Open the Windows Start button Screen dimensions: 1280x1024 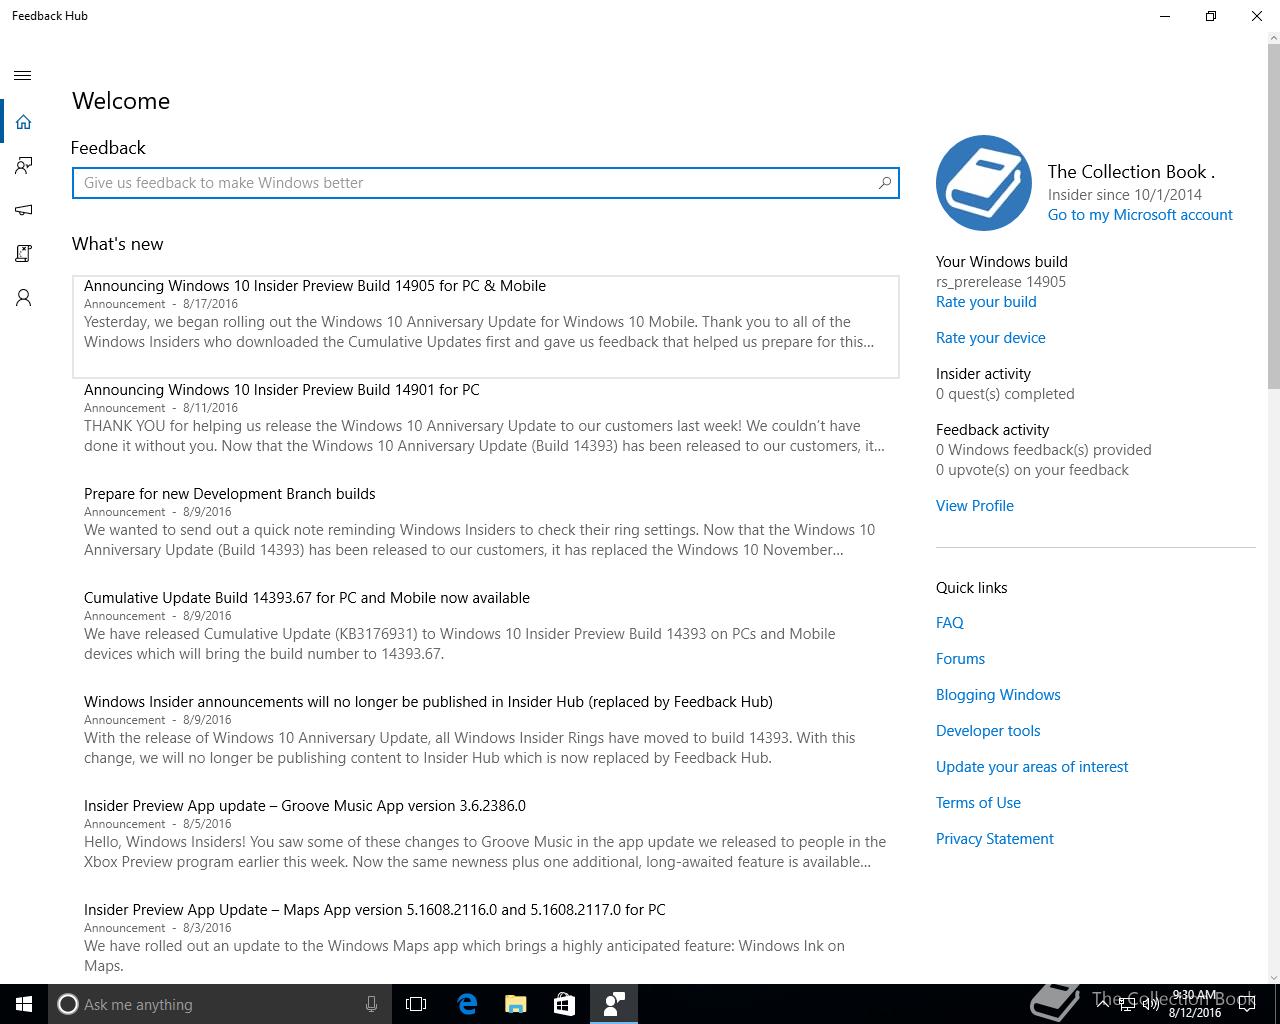[x=24, y=1004]
